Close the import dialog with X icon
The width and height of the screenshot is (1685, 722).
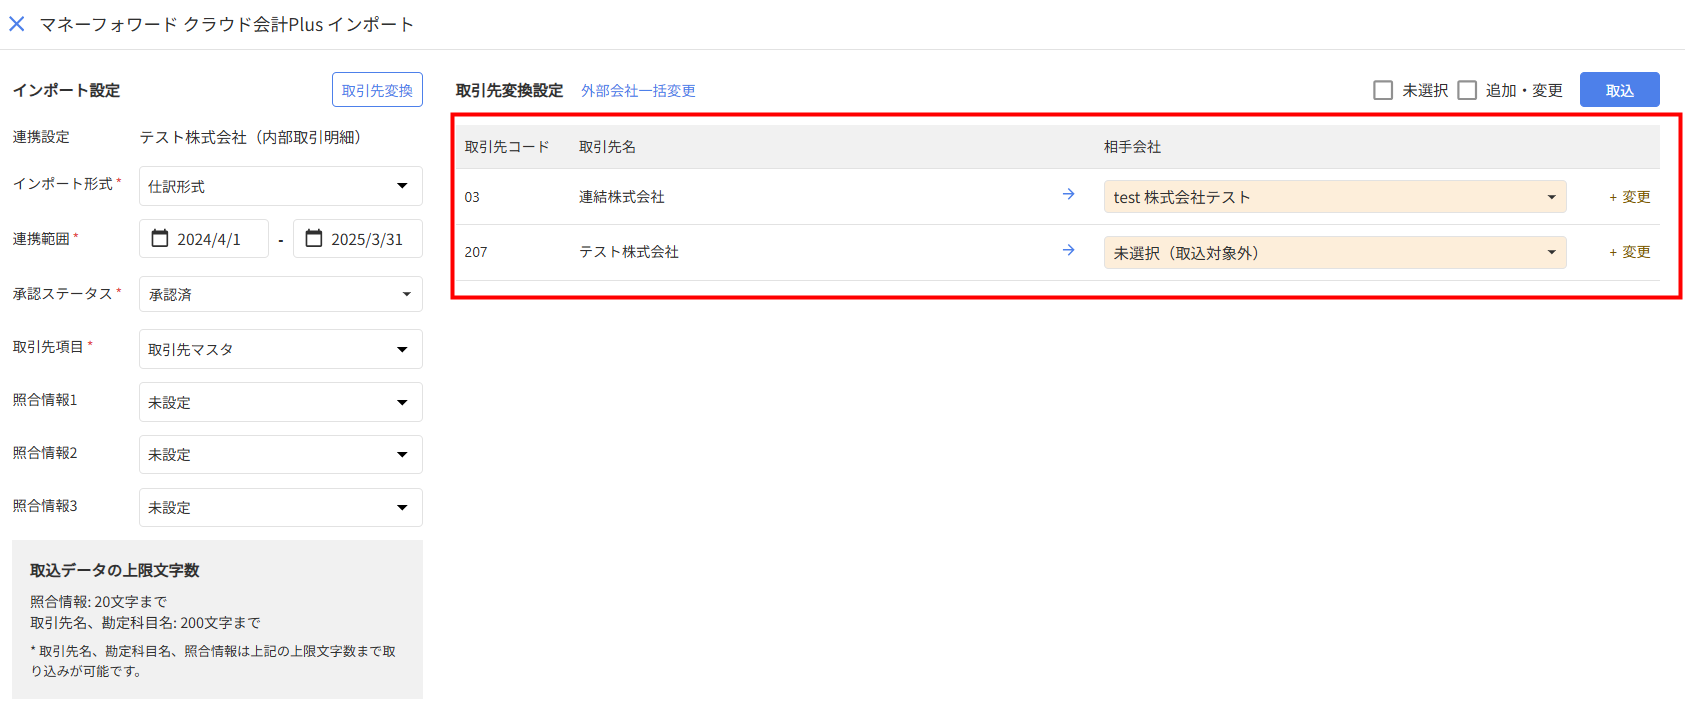(17, 24)
